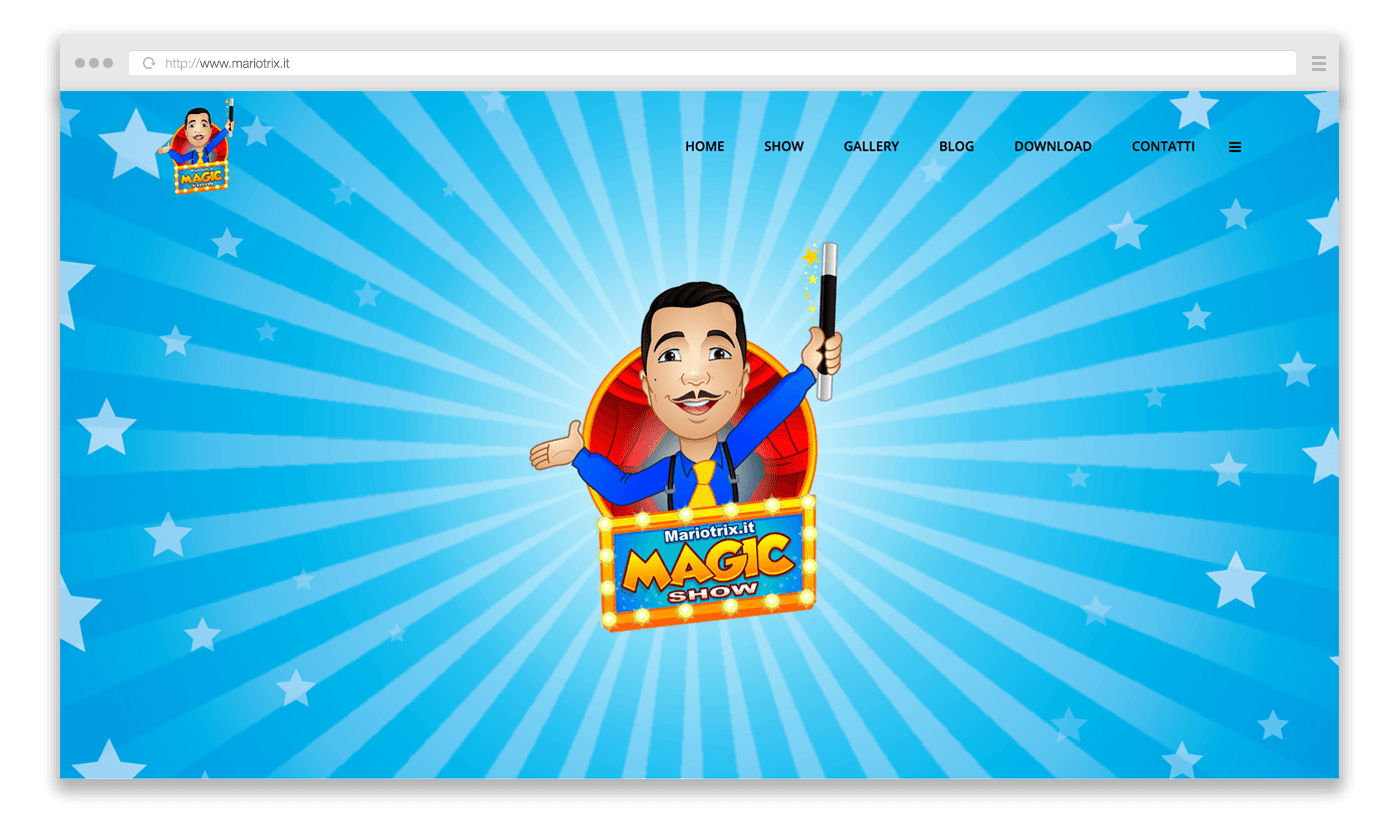
Task: Open the browser menu icon beside address bar
Action: coord(1318,63)
